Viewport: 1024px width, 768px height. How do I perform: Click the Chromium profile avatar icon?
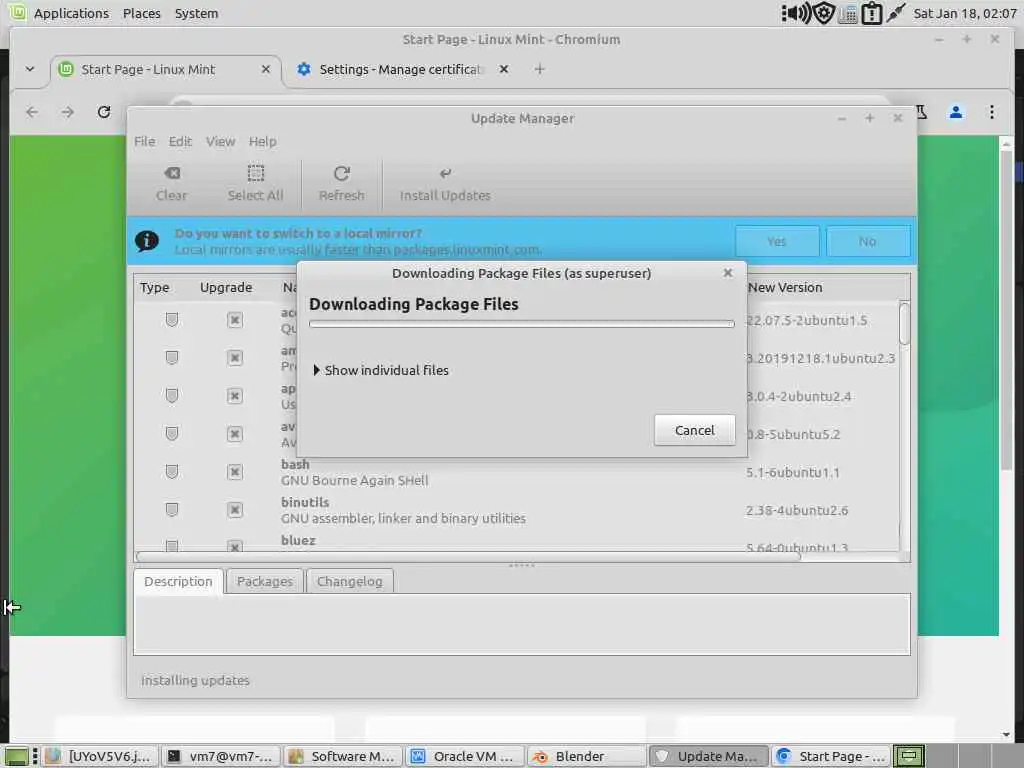pyautogui.click(x=955, y=112)
